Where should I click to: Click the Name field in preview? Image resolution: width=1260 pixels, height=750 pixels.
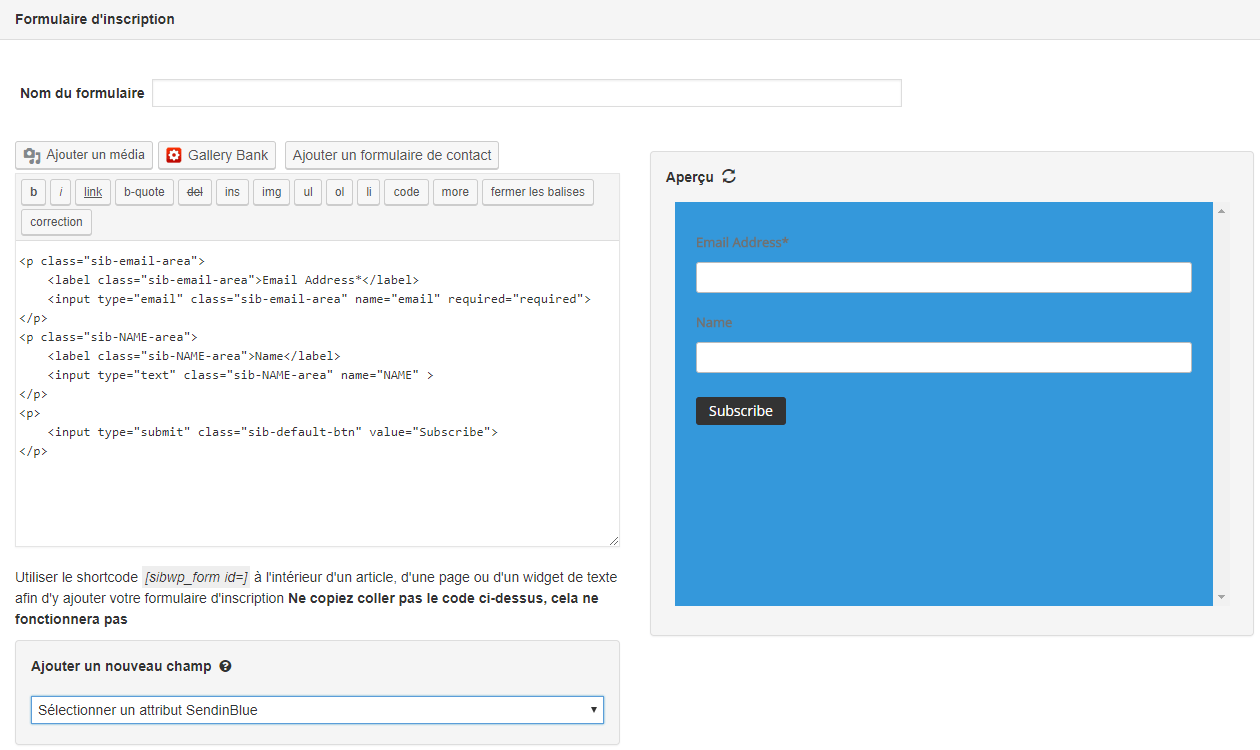point(944,357)
